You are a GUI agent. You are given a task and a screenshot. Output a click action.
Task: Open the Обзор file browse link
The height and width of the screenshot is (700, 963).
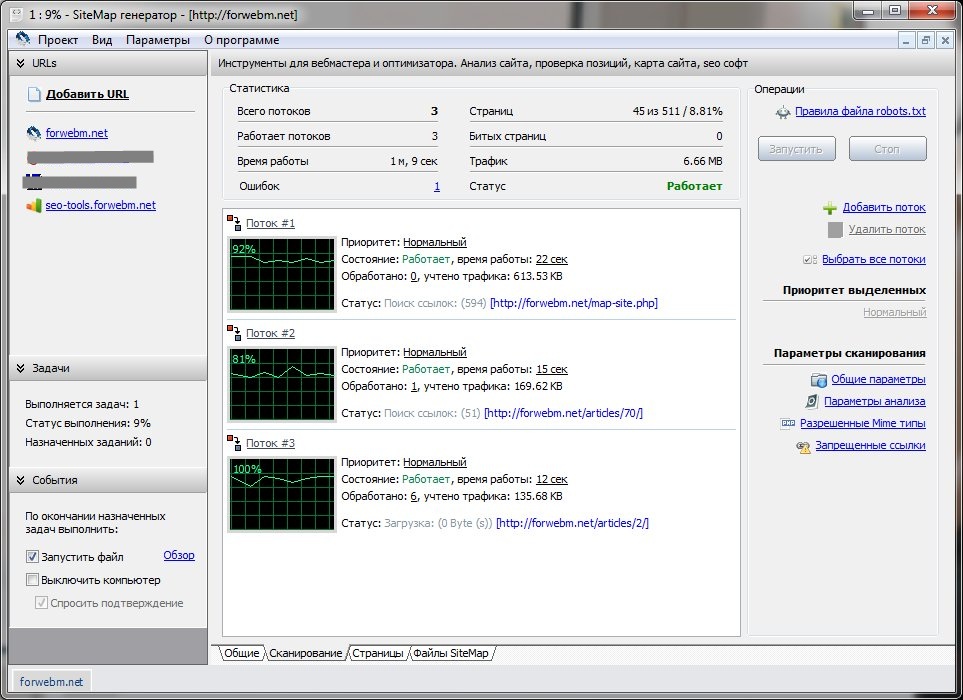click(179, 556)
